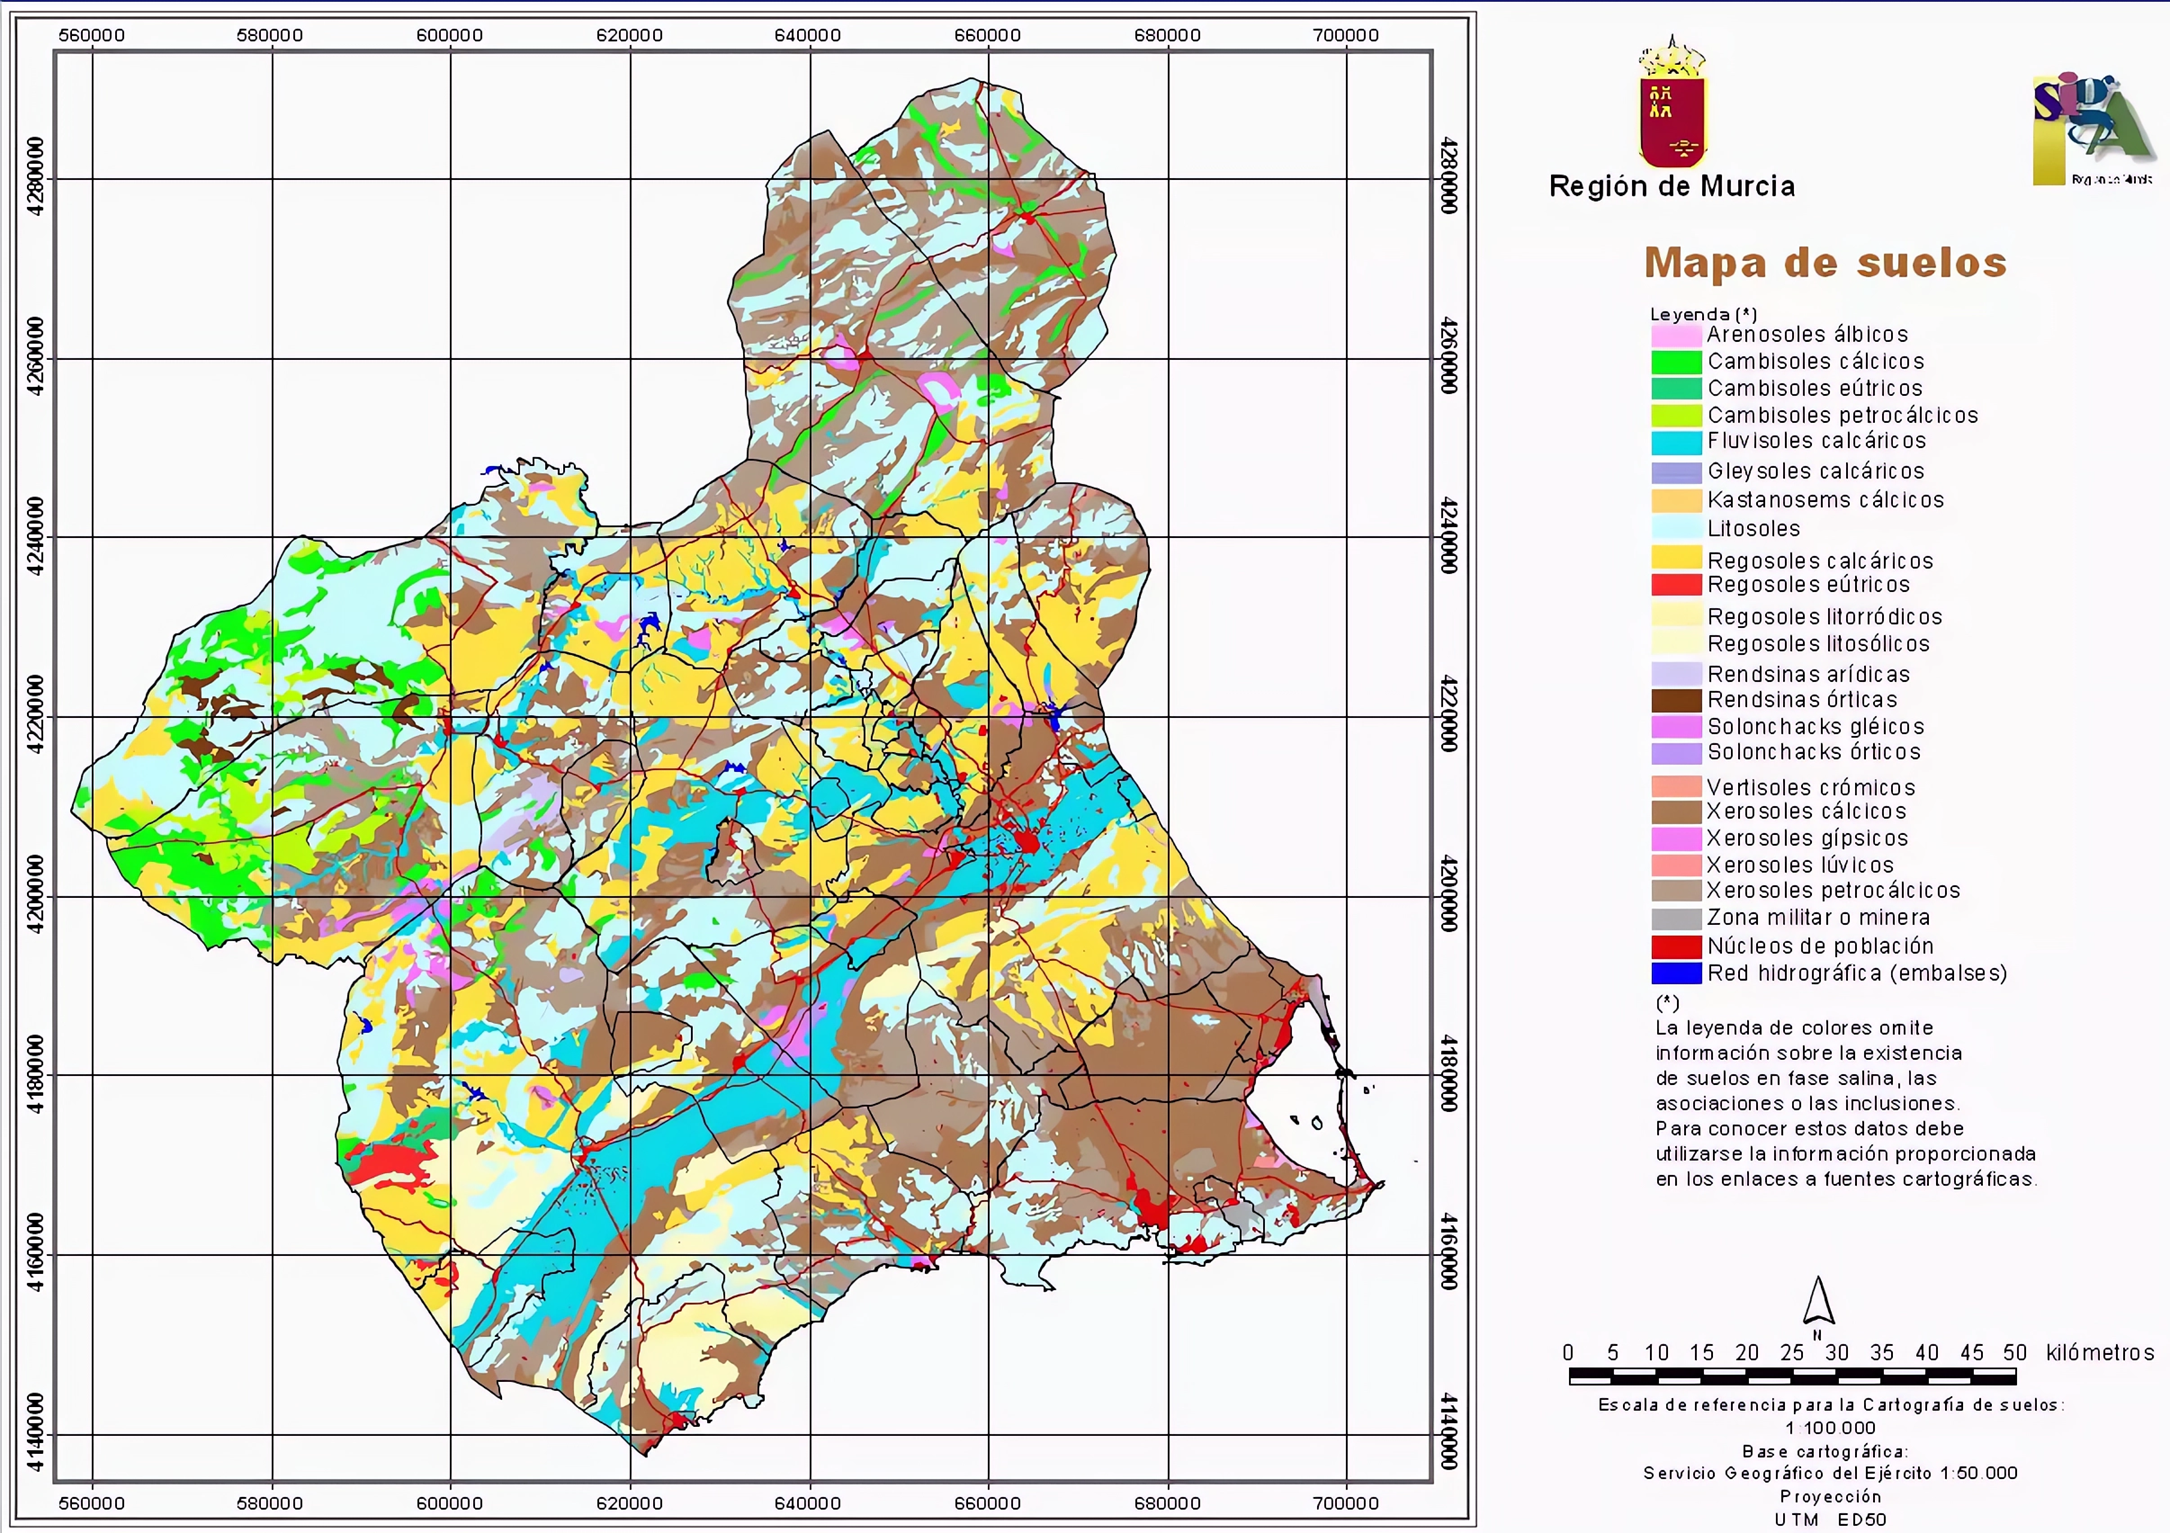Click the Arenosoles álbicos legend swatch
This screenshot has height=1533, width=2170.
(x=1676, y=335)
